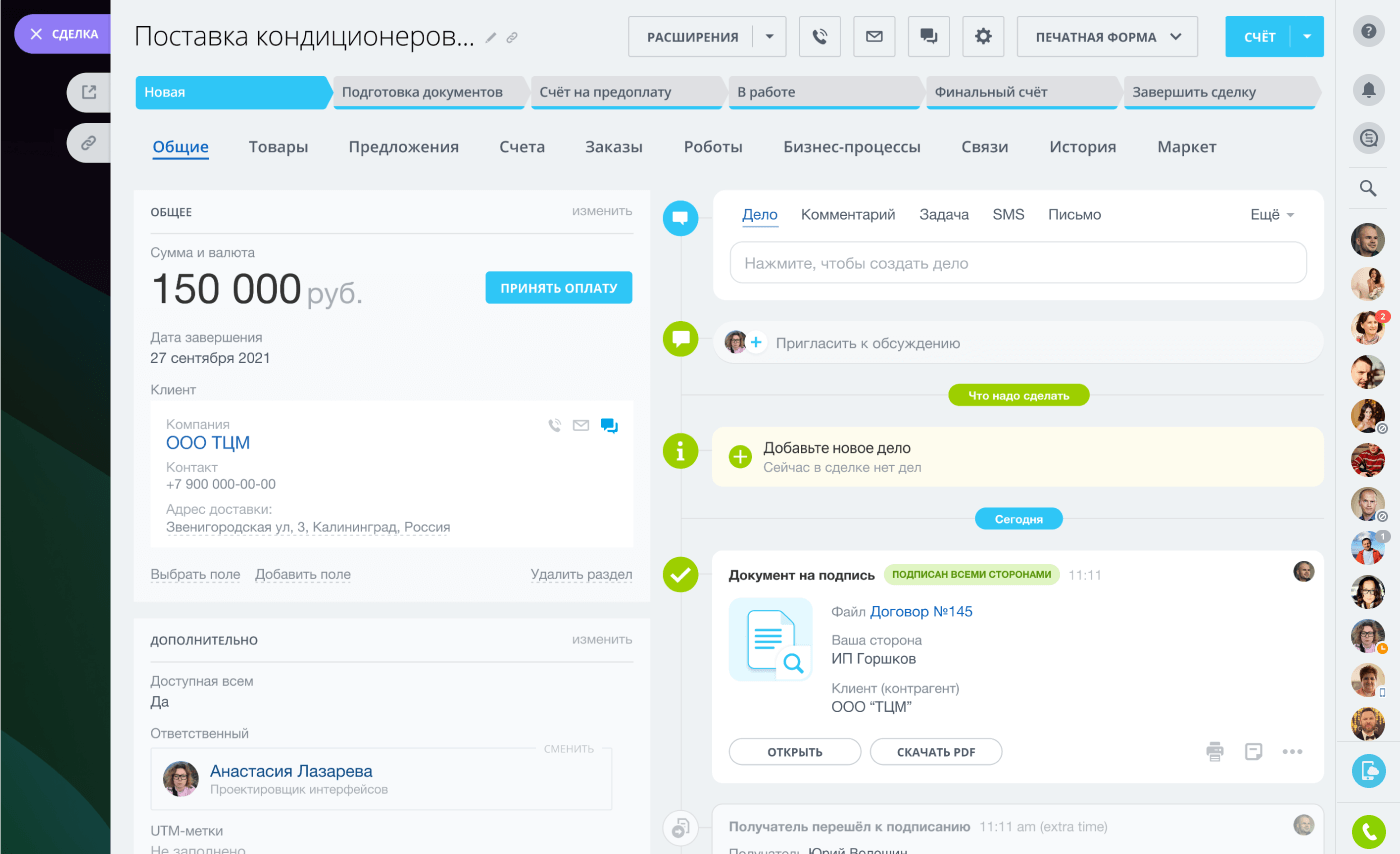Viewport: 1400px width, 854px height.
Task: Expand the Расширения dropdown arrow
Action: pos(769,37)
